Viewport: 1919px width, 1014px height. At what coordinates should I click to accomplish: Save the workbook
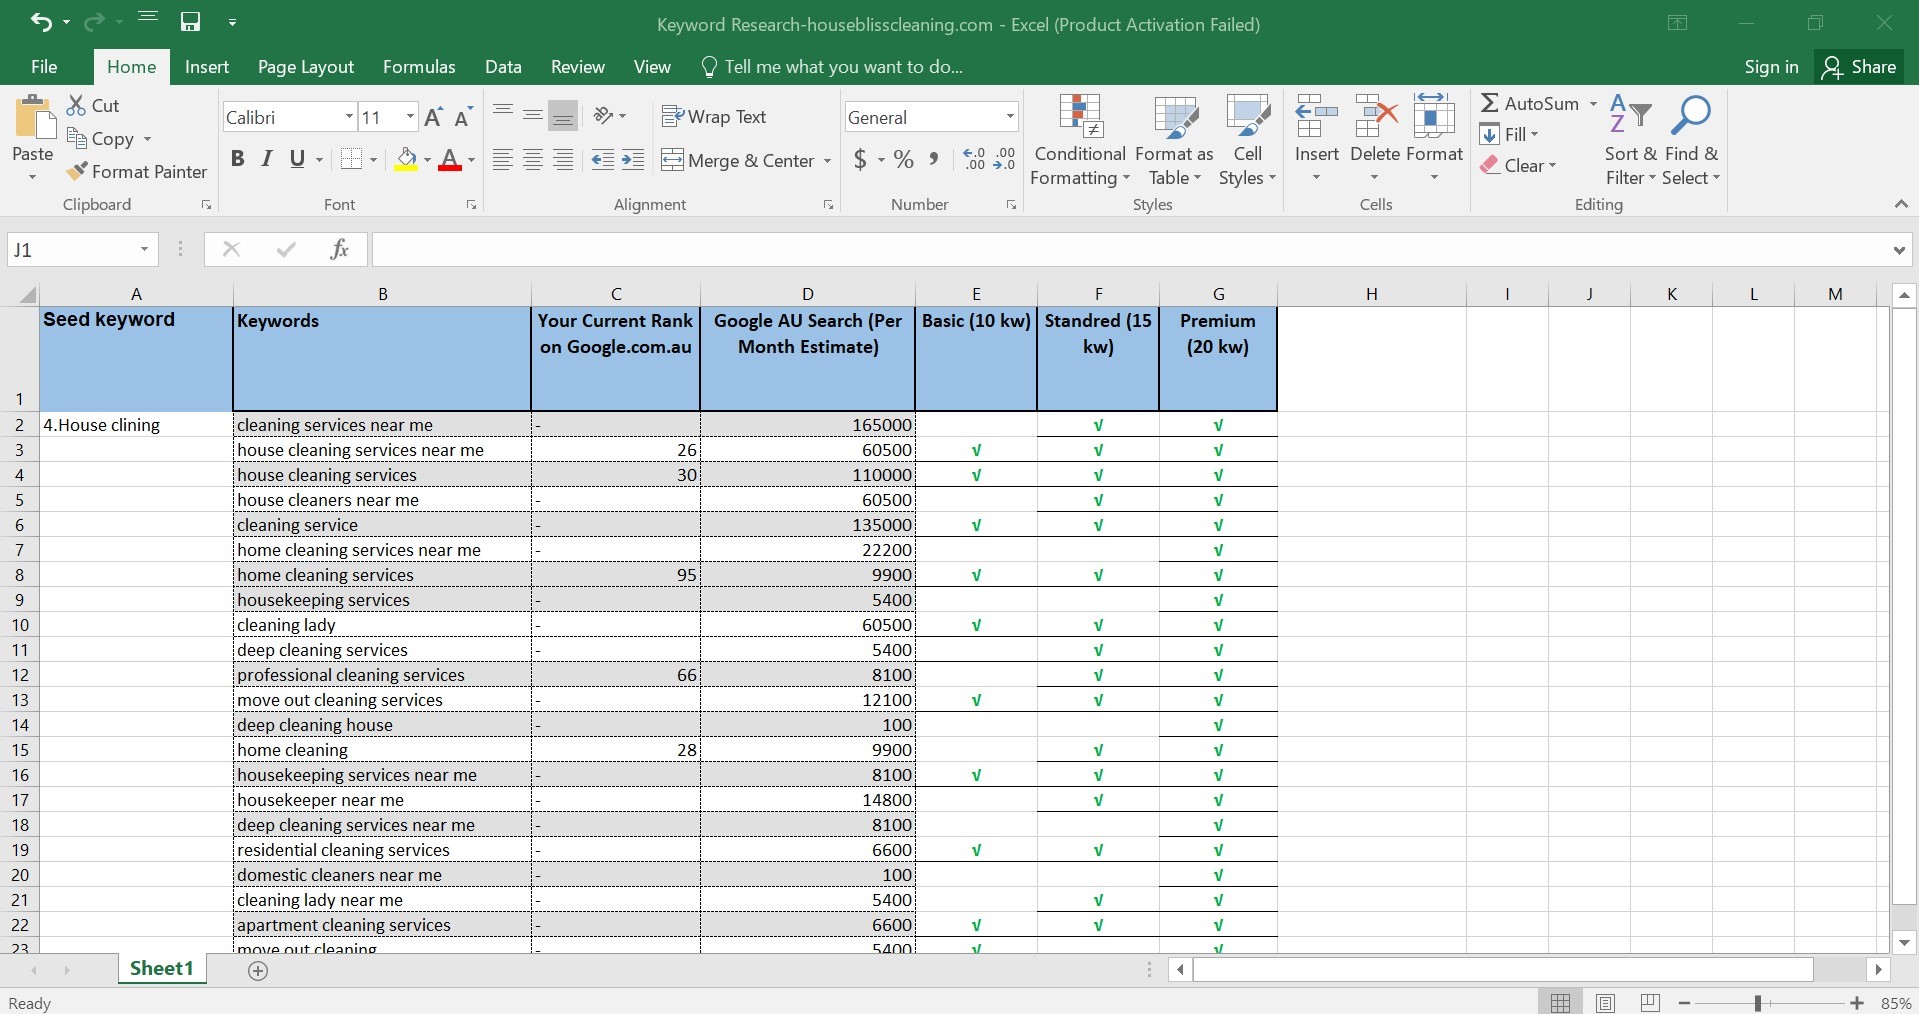coord(190,22)
